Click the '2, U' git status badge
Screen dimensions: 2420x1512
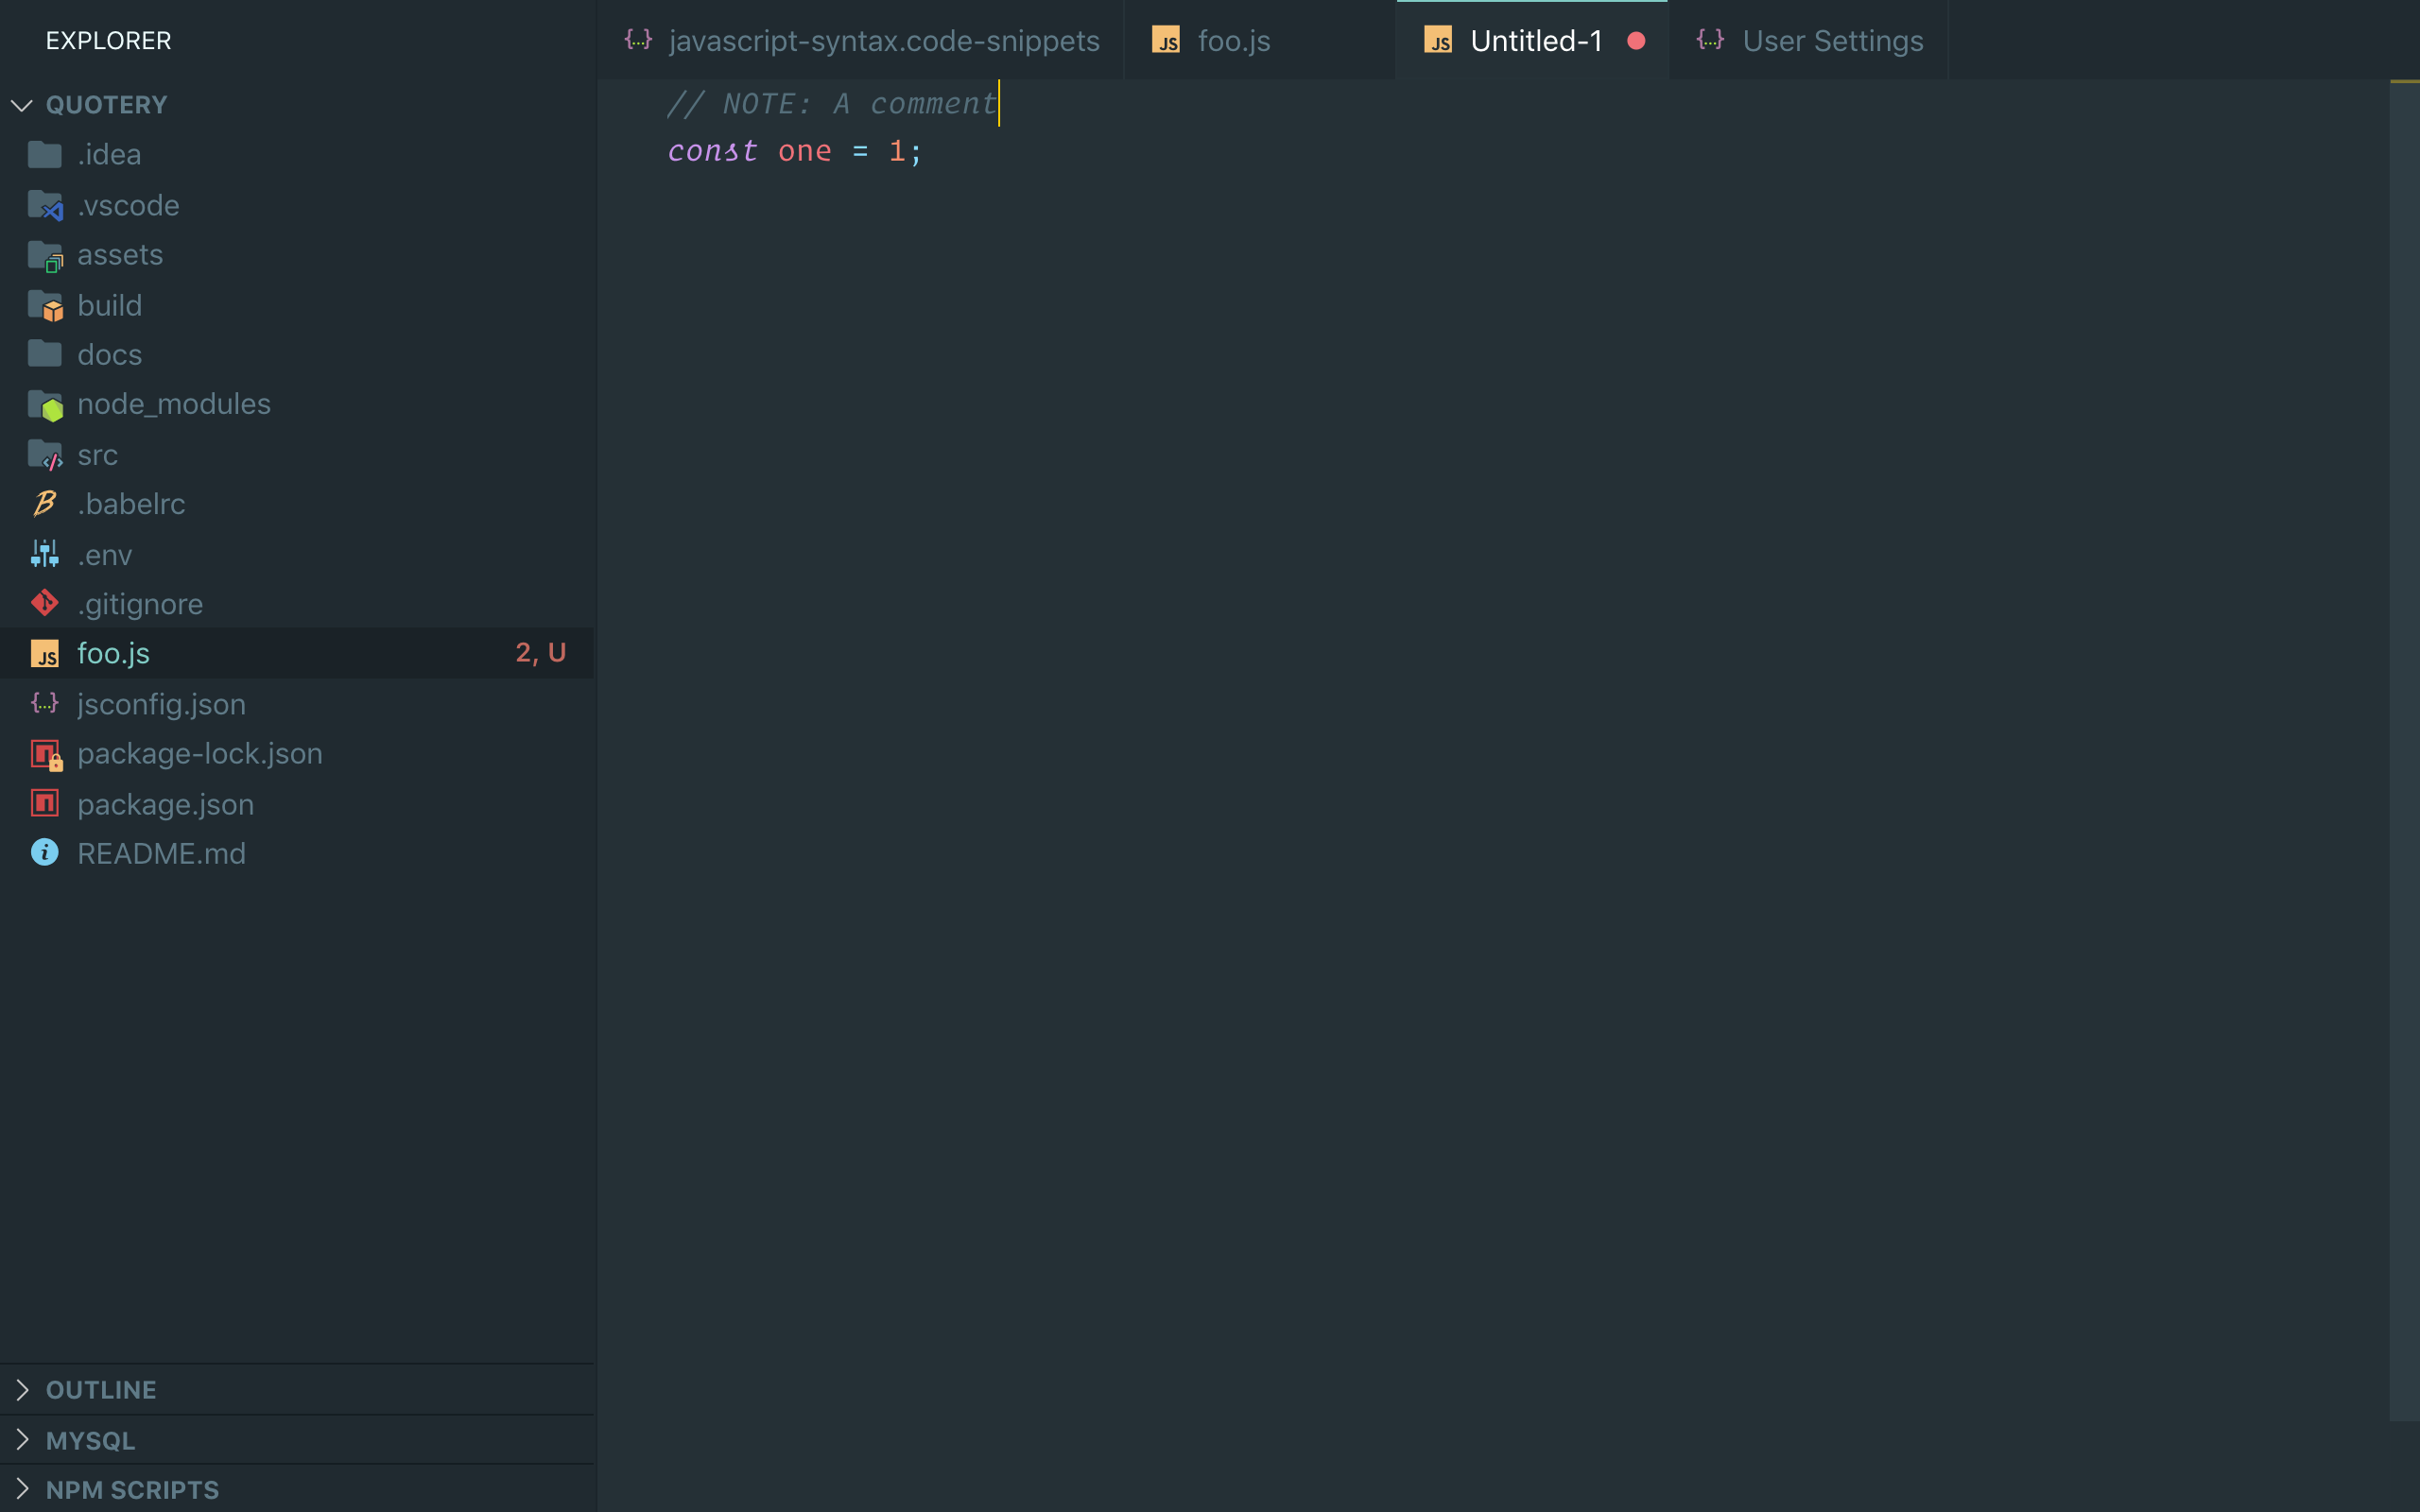coord(540,653)
